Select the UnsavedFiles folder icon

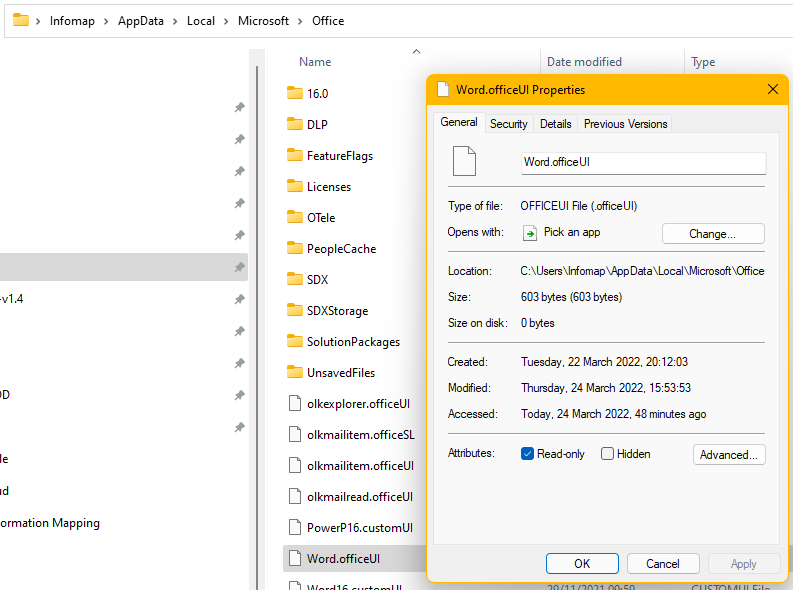click(x=294, y=372)
